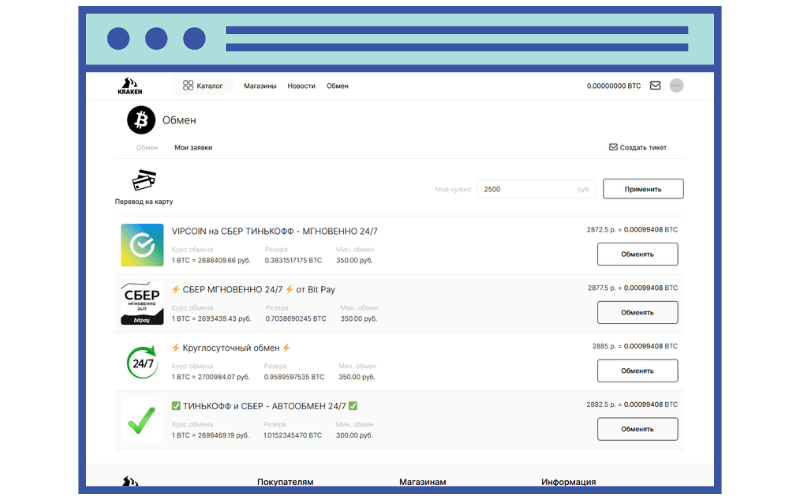Click the Информация footer heading
The width and height of the screenshot is (800, 500).
pyautogui.click(x=568, y=481)
